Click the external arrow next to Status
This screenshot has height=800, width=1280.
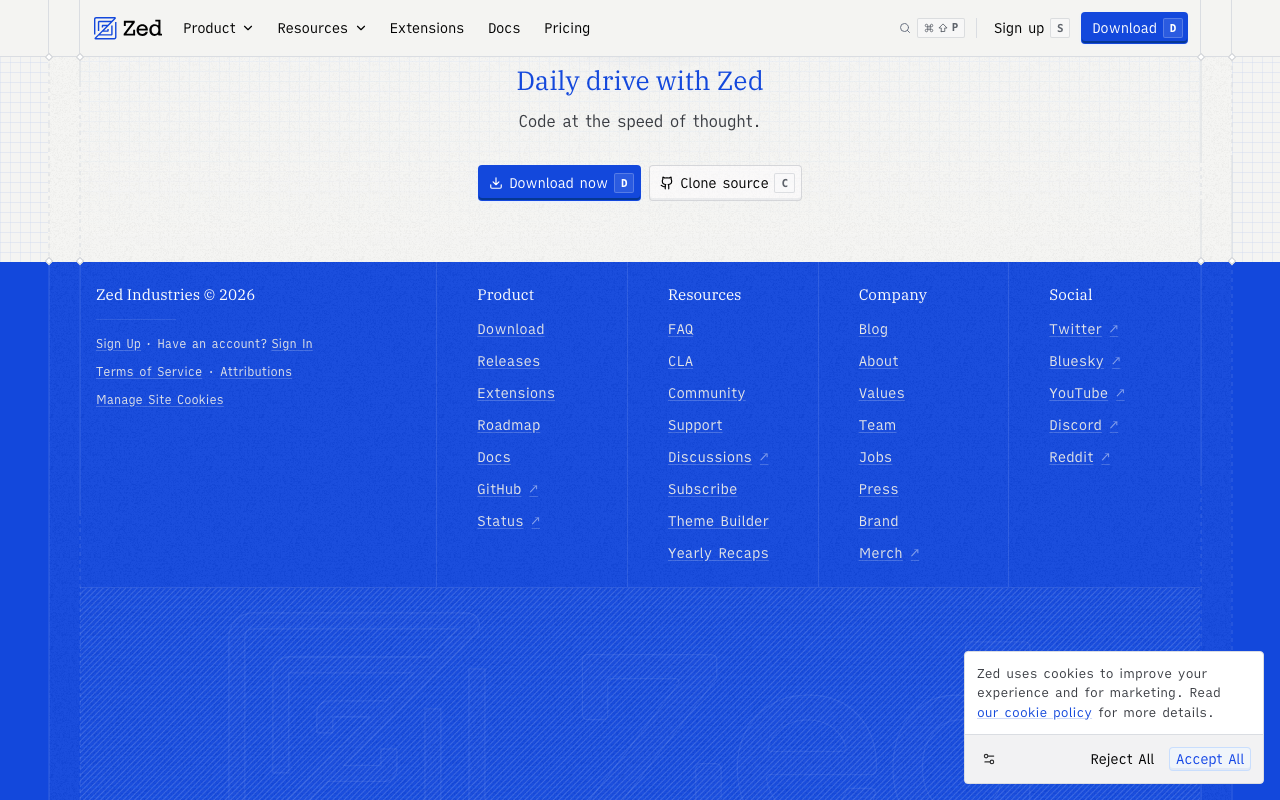click(x=535, y=521)
